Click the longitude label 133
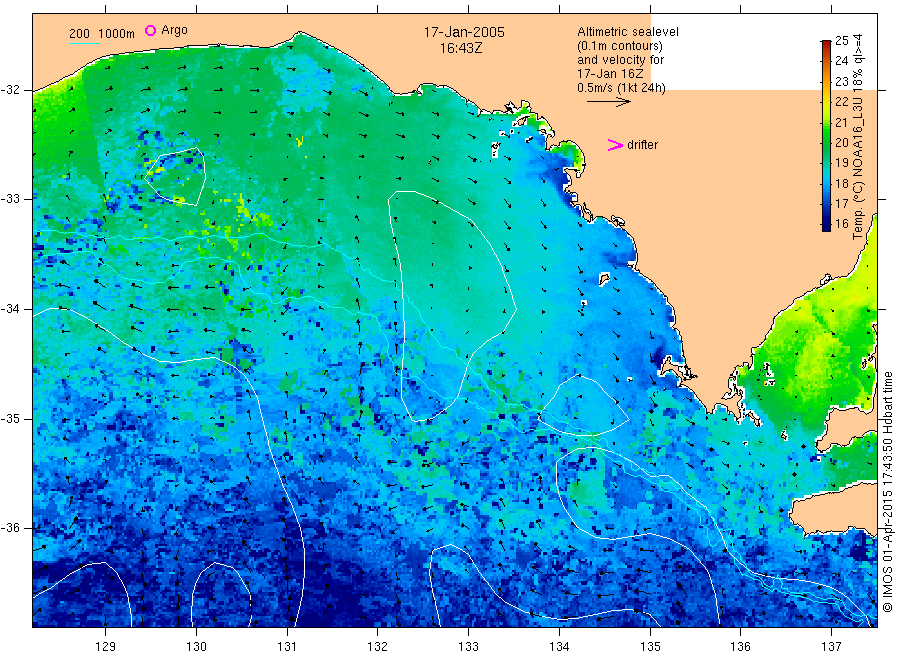This screenshot has width=900, height=660. 468,647
